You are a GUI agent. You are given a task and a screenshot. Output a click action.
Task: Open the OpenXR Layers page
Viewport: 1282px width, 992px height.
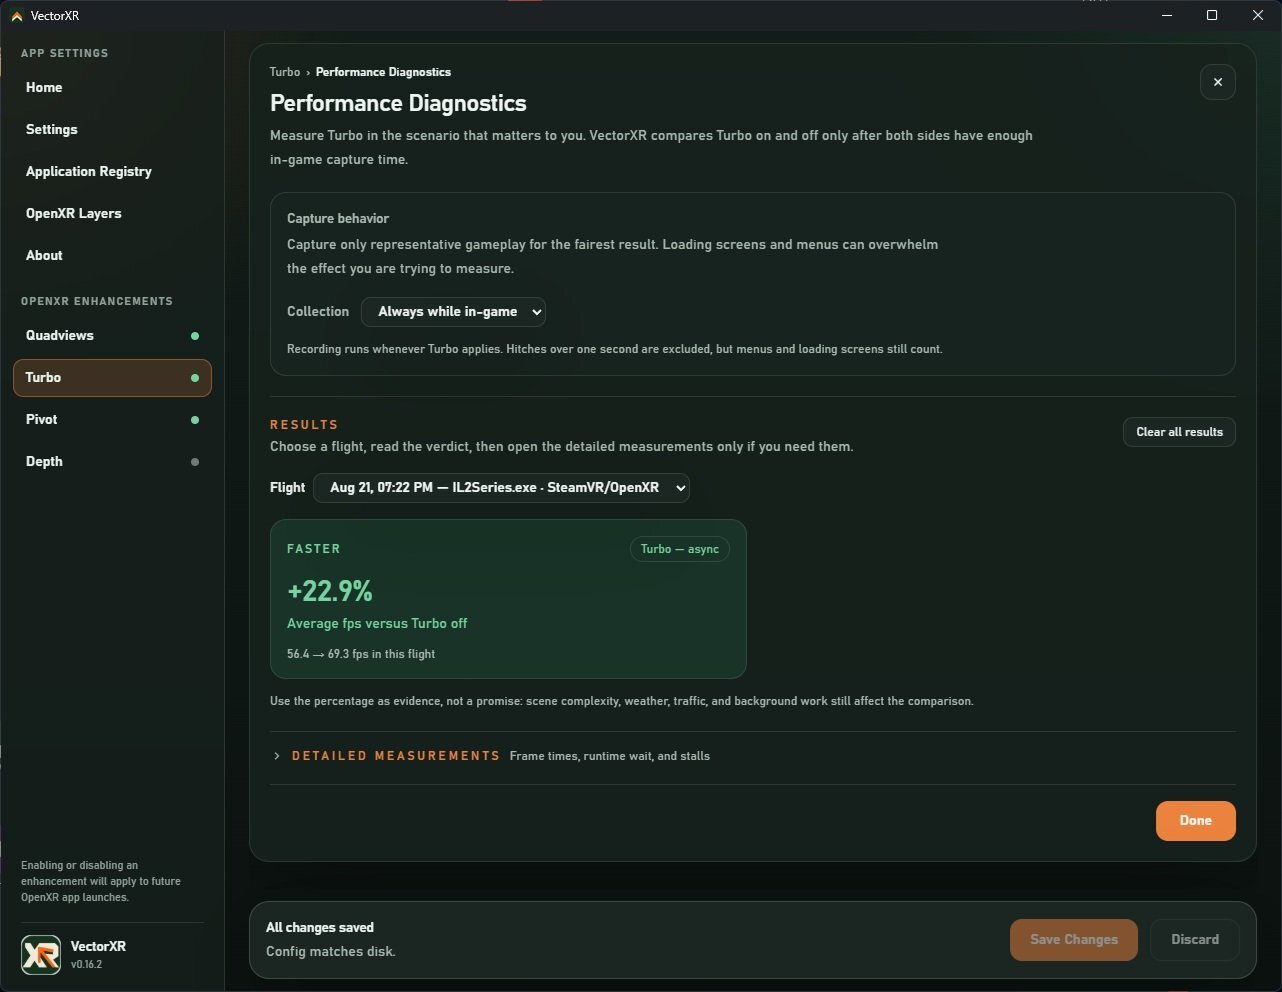74,214
